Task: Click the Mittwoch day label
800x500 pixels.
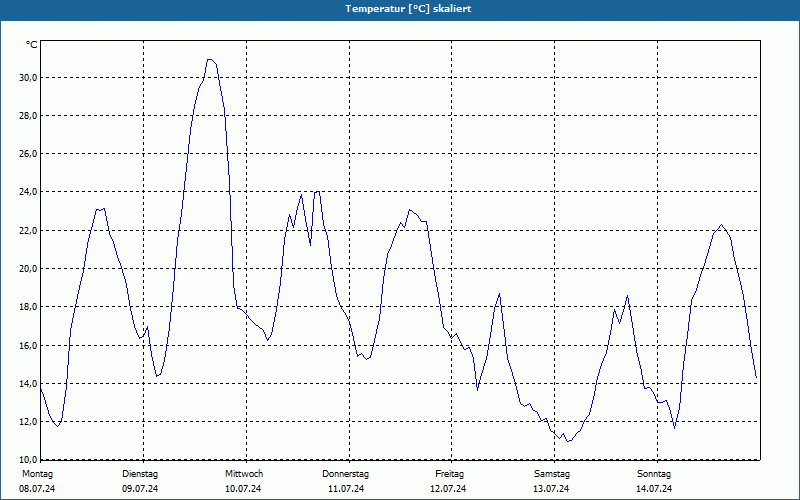Action: coord(244,474)
